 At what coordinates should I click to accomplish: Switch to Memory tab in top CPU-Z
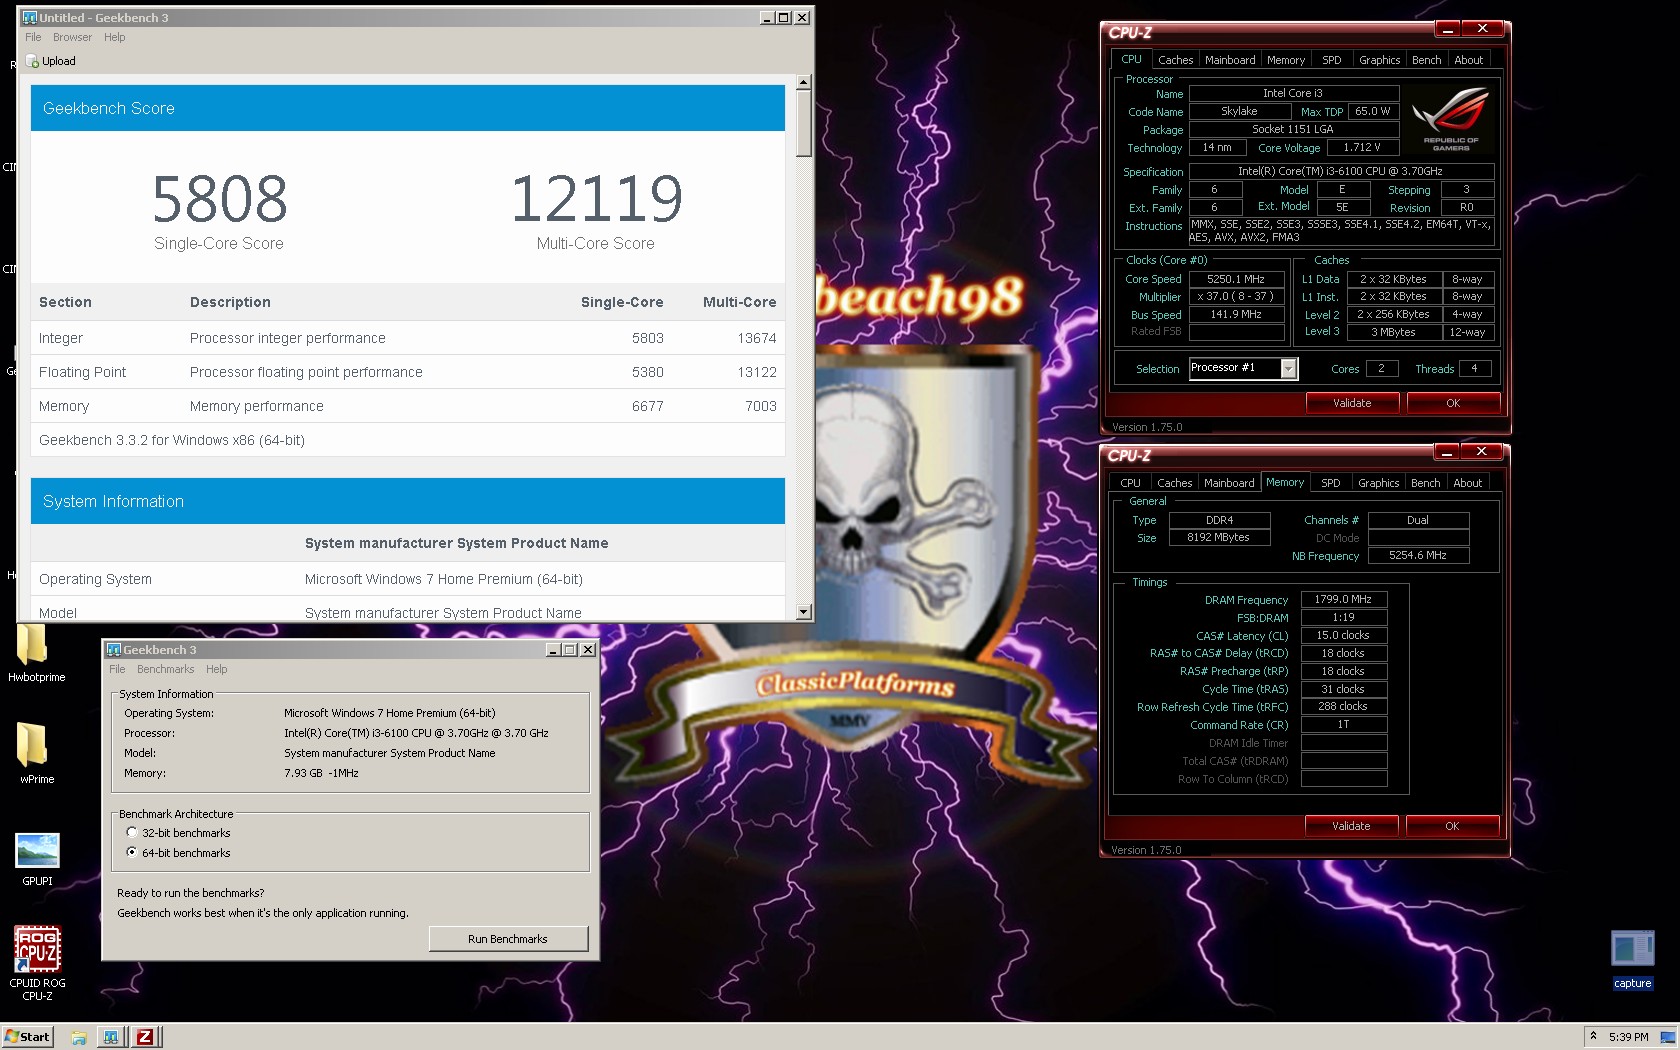coord(1286,60)
